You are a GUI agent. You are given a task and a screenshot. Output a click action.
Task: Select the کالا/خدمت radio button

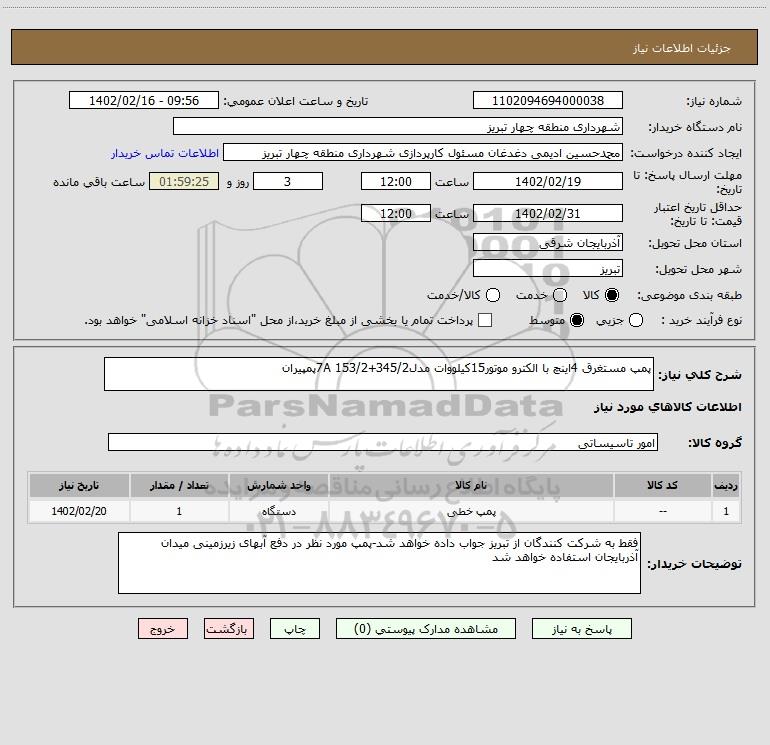493,295
